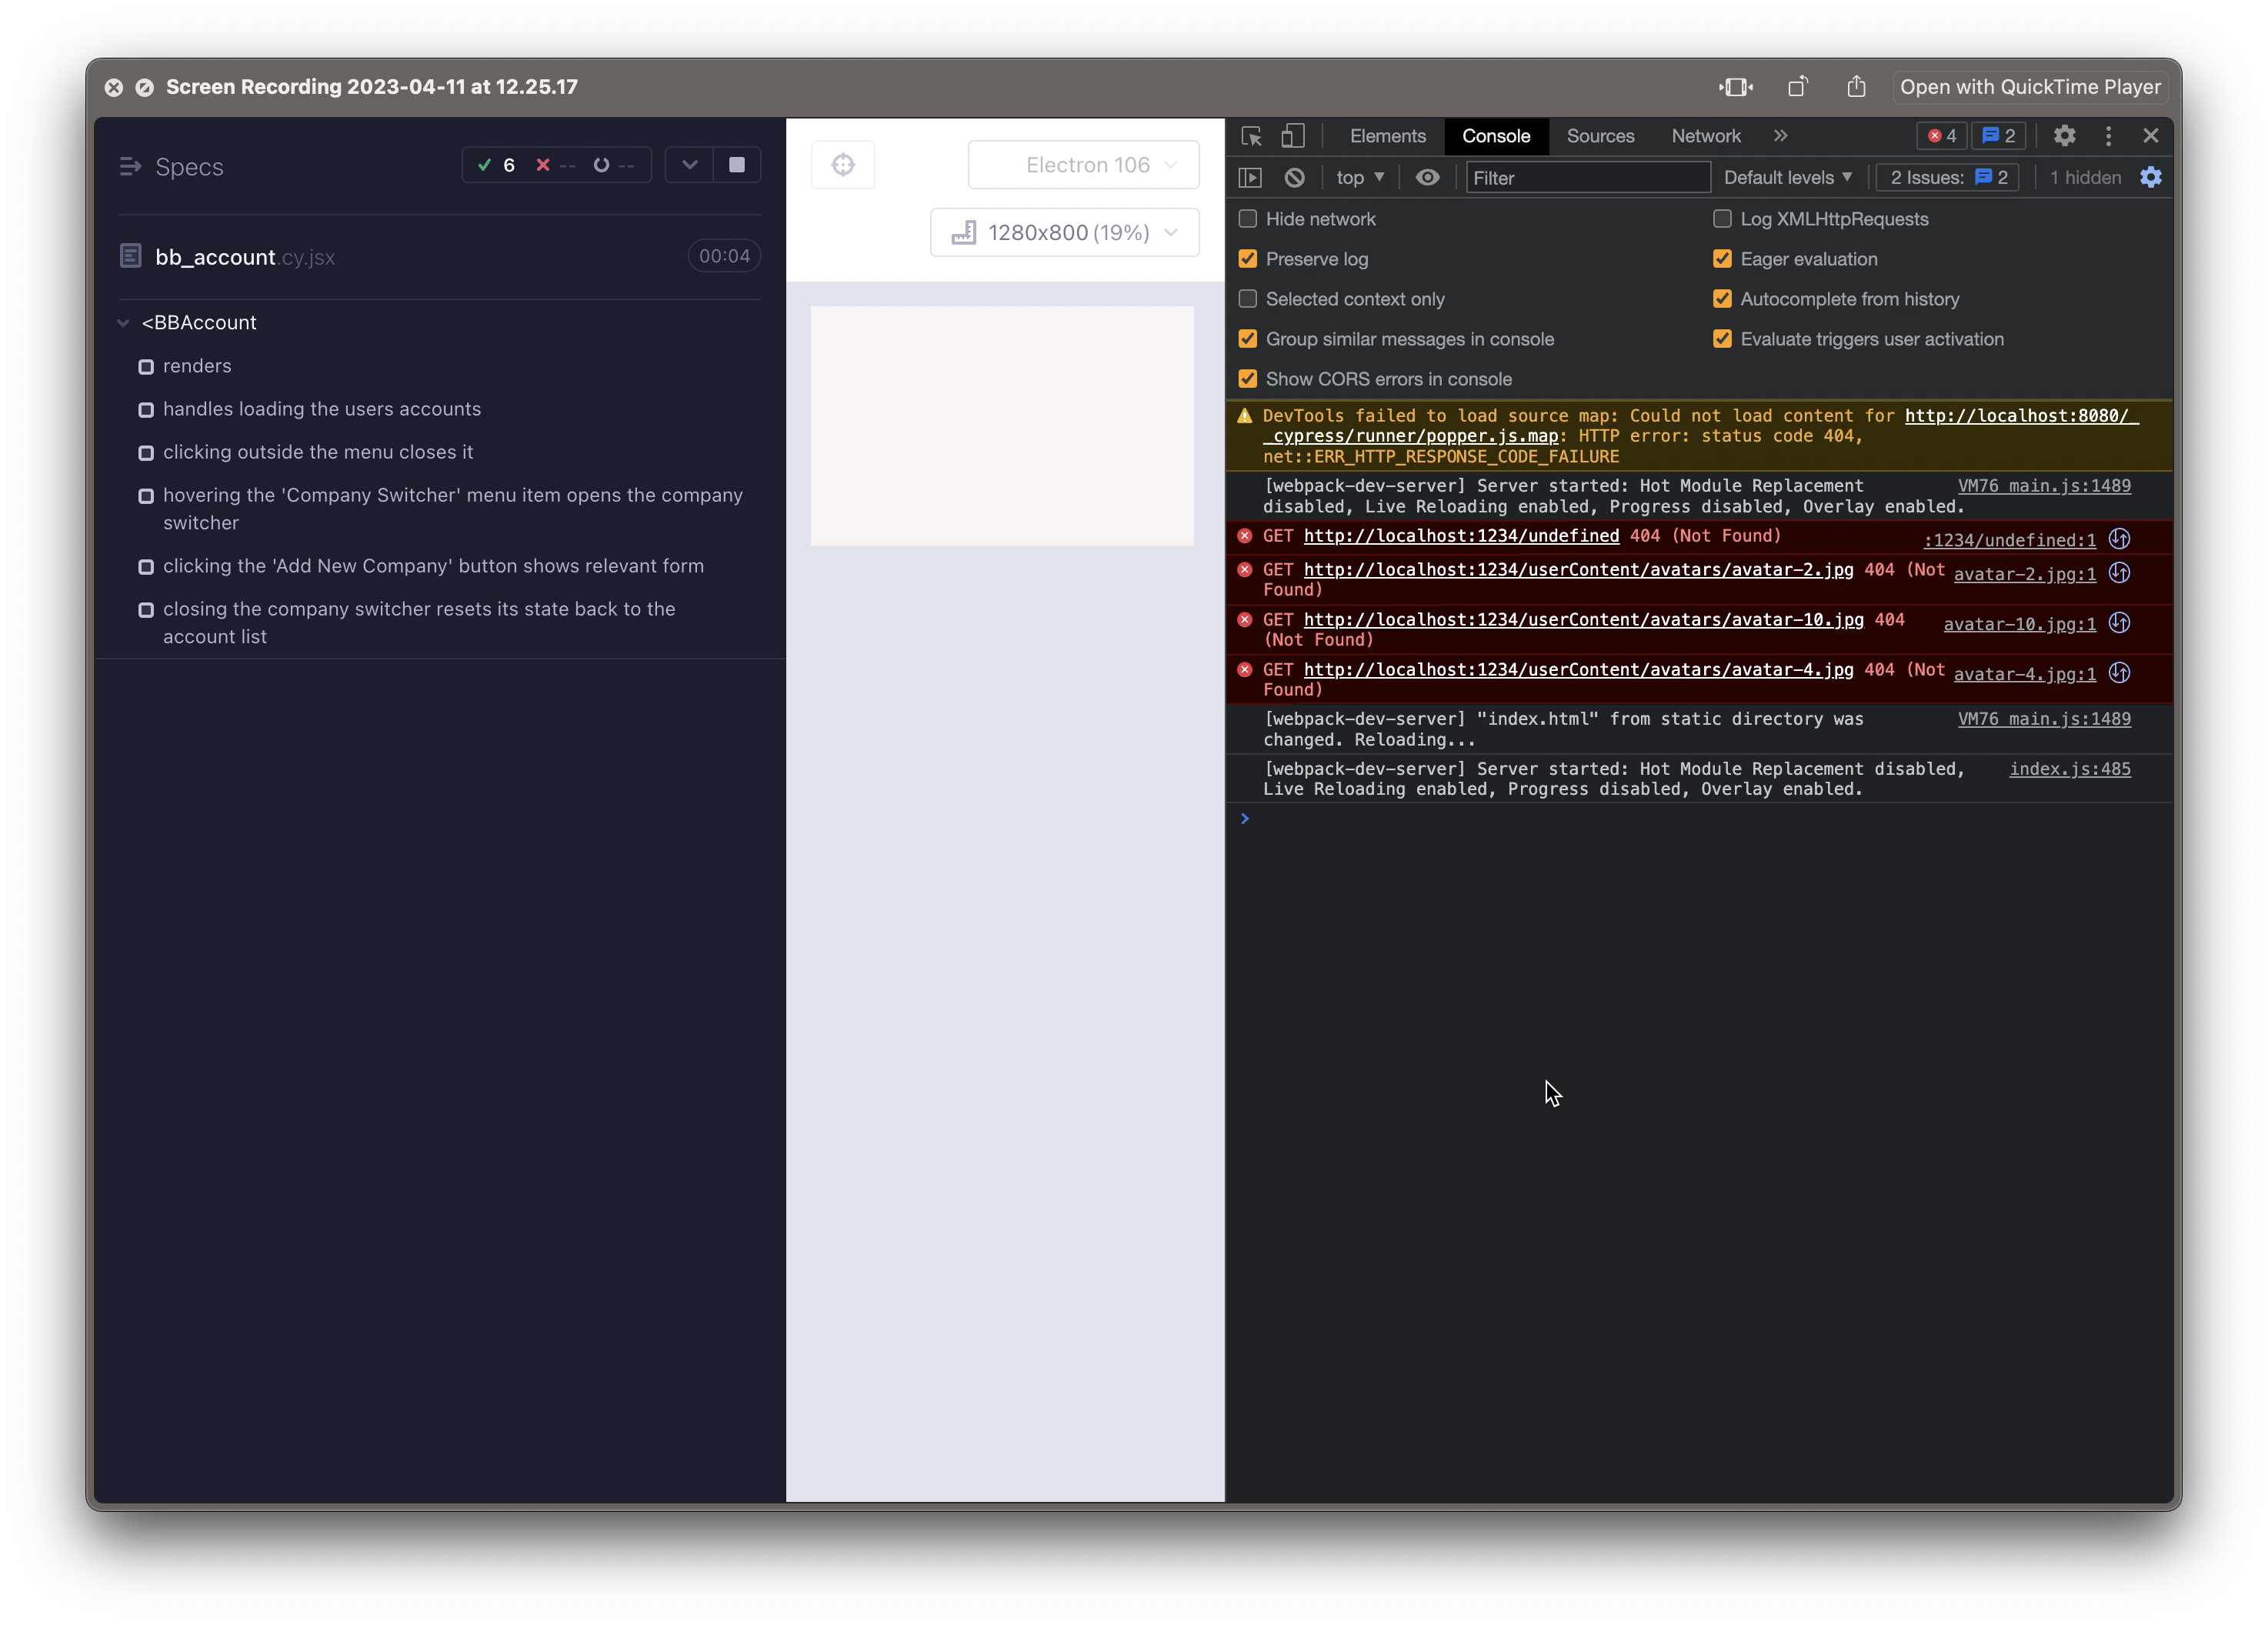Open the console sidebar panel icon
Viewport: 2268px width, 1625px height.
pyautogui.click(x=1250, y=178)
